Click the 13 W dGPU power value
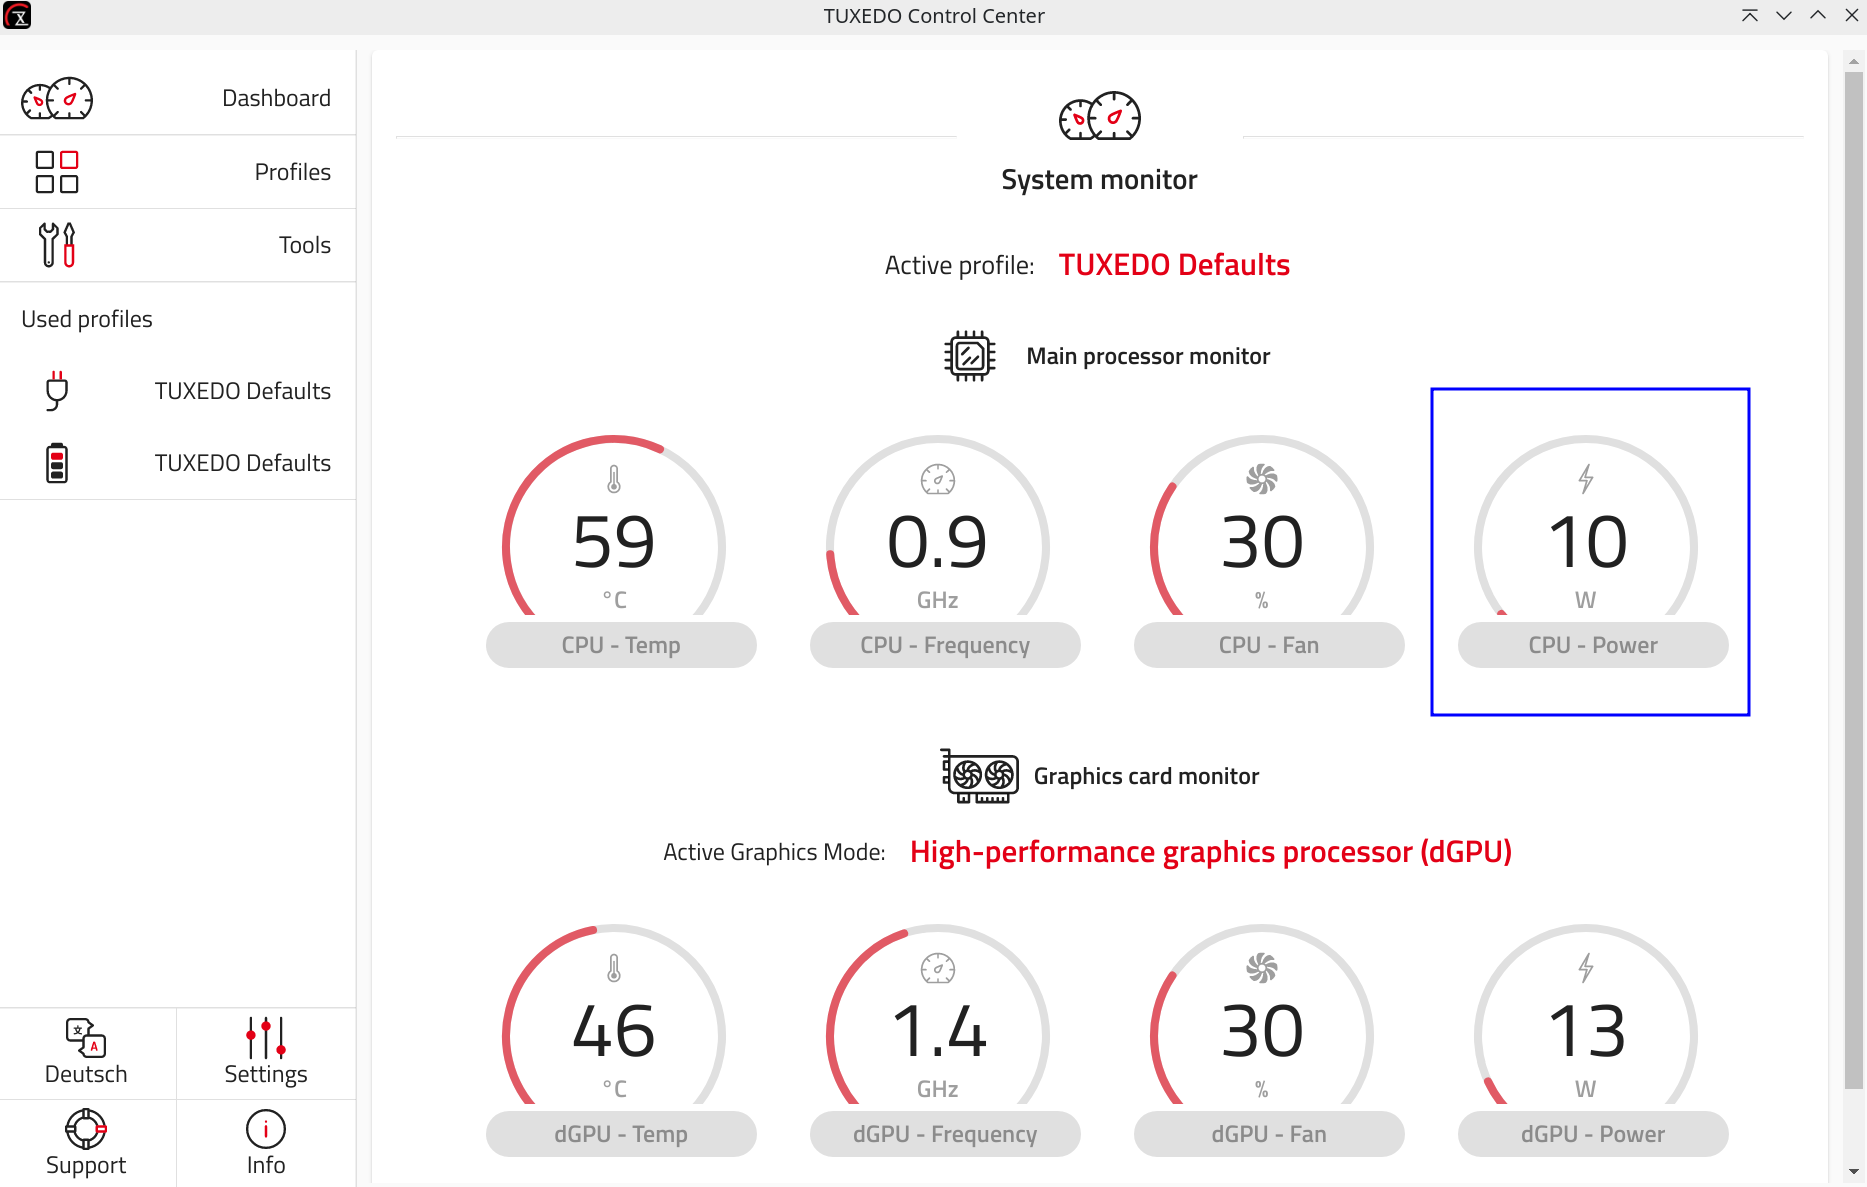 click(1587, 1031)
